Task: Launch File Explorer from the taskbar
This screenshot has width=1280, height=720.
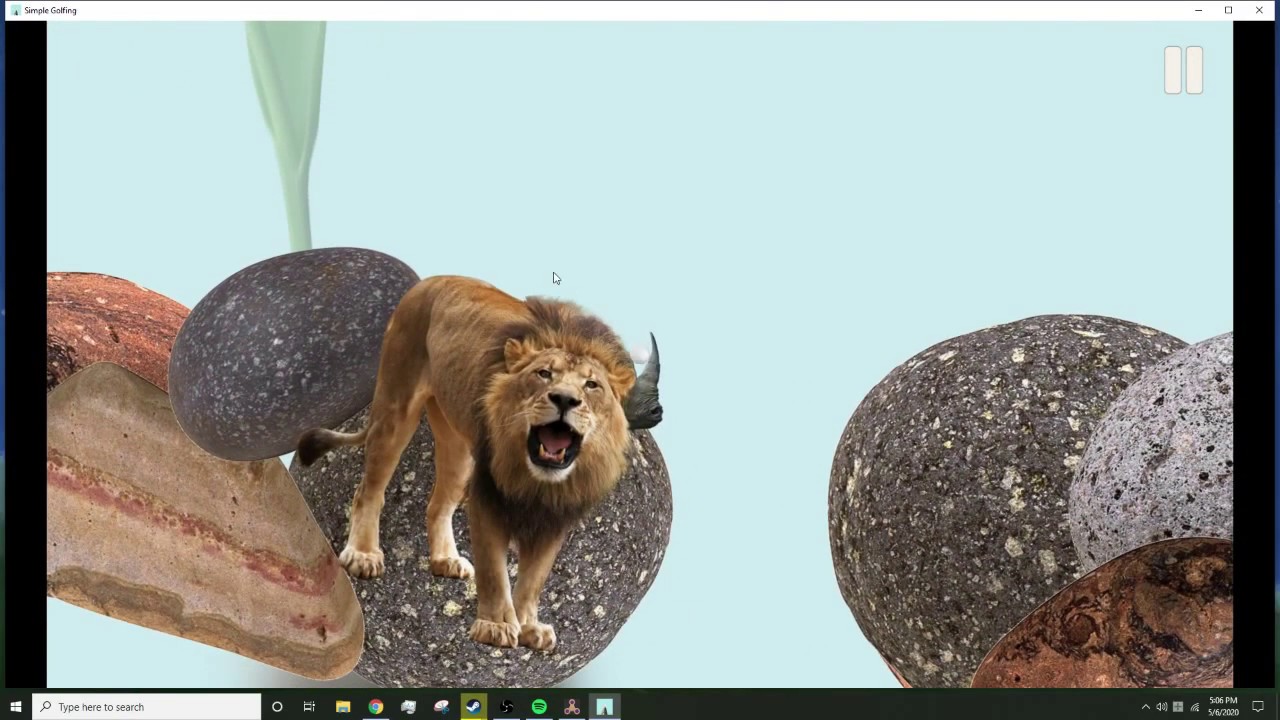Action: [343, 707]
